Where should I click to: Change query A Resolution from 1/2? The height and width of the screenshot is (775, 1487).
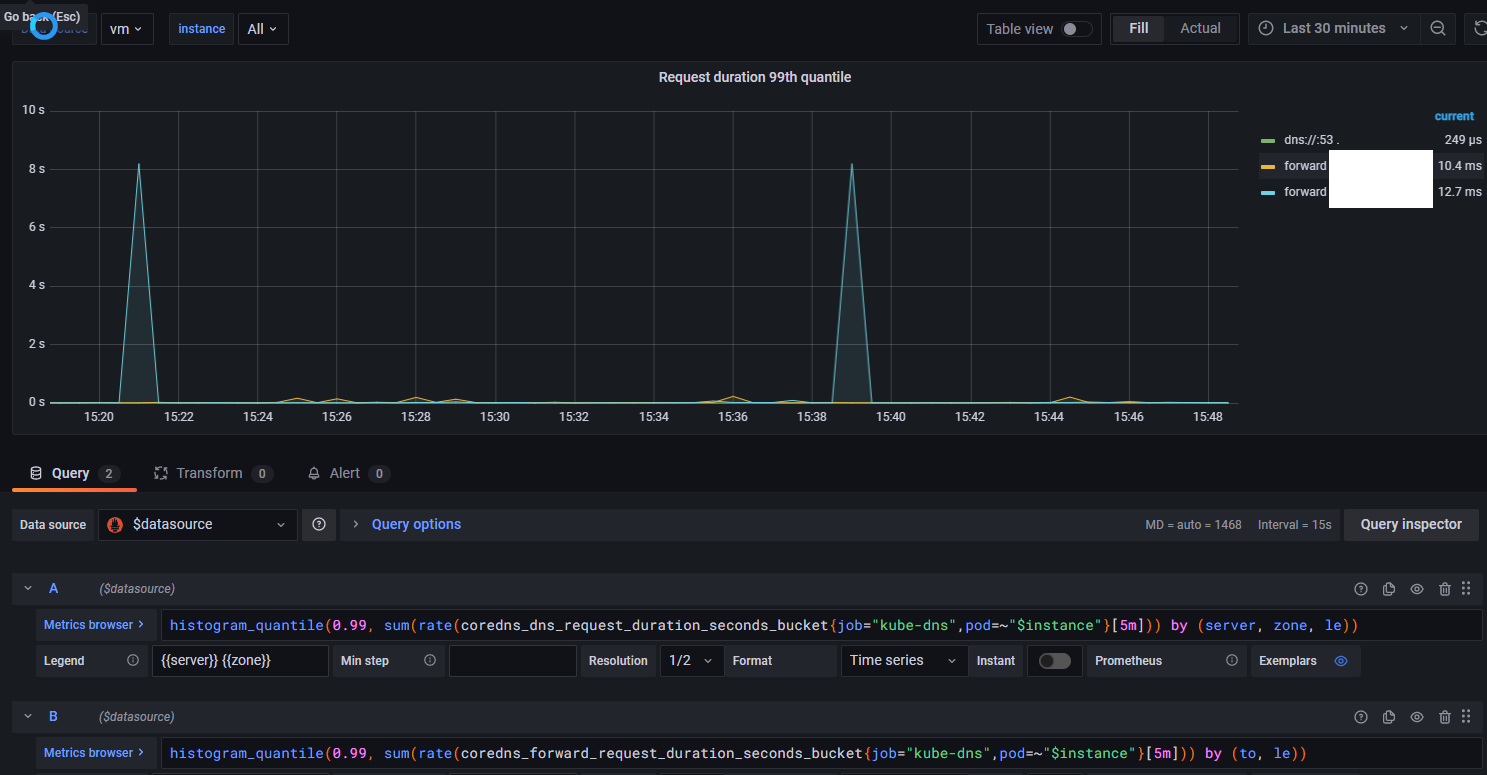(x=691, y=660)
